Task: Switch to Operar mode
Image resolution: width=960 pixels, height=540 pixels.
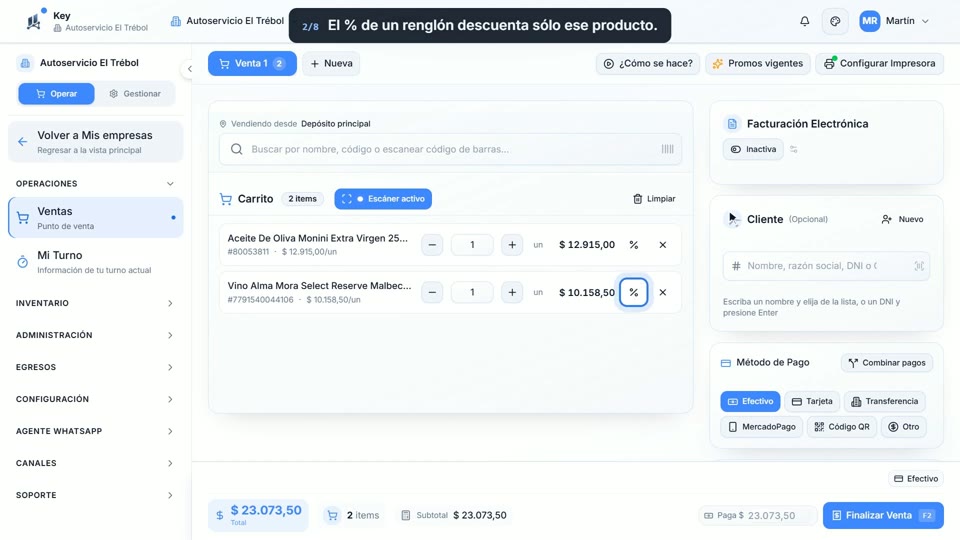Action: [56, 94]
